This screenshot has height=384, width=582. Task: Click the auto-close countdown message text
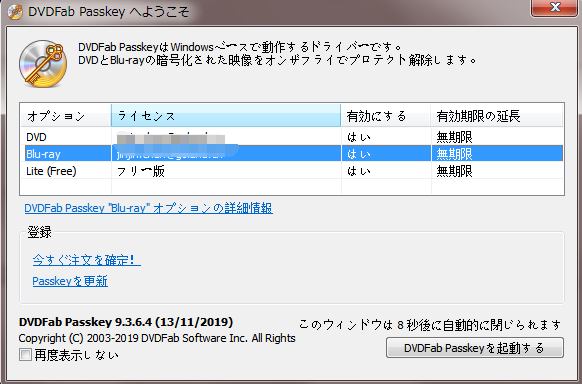430,325
